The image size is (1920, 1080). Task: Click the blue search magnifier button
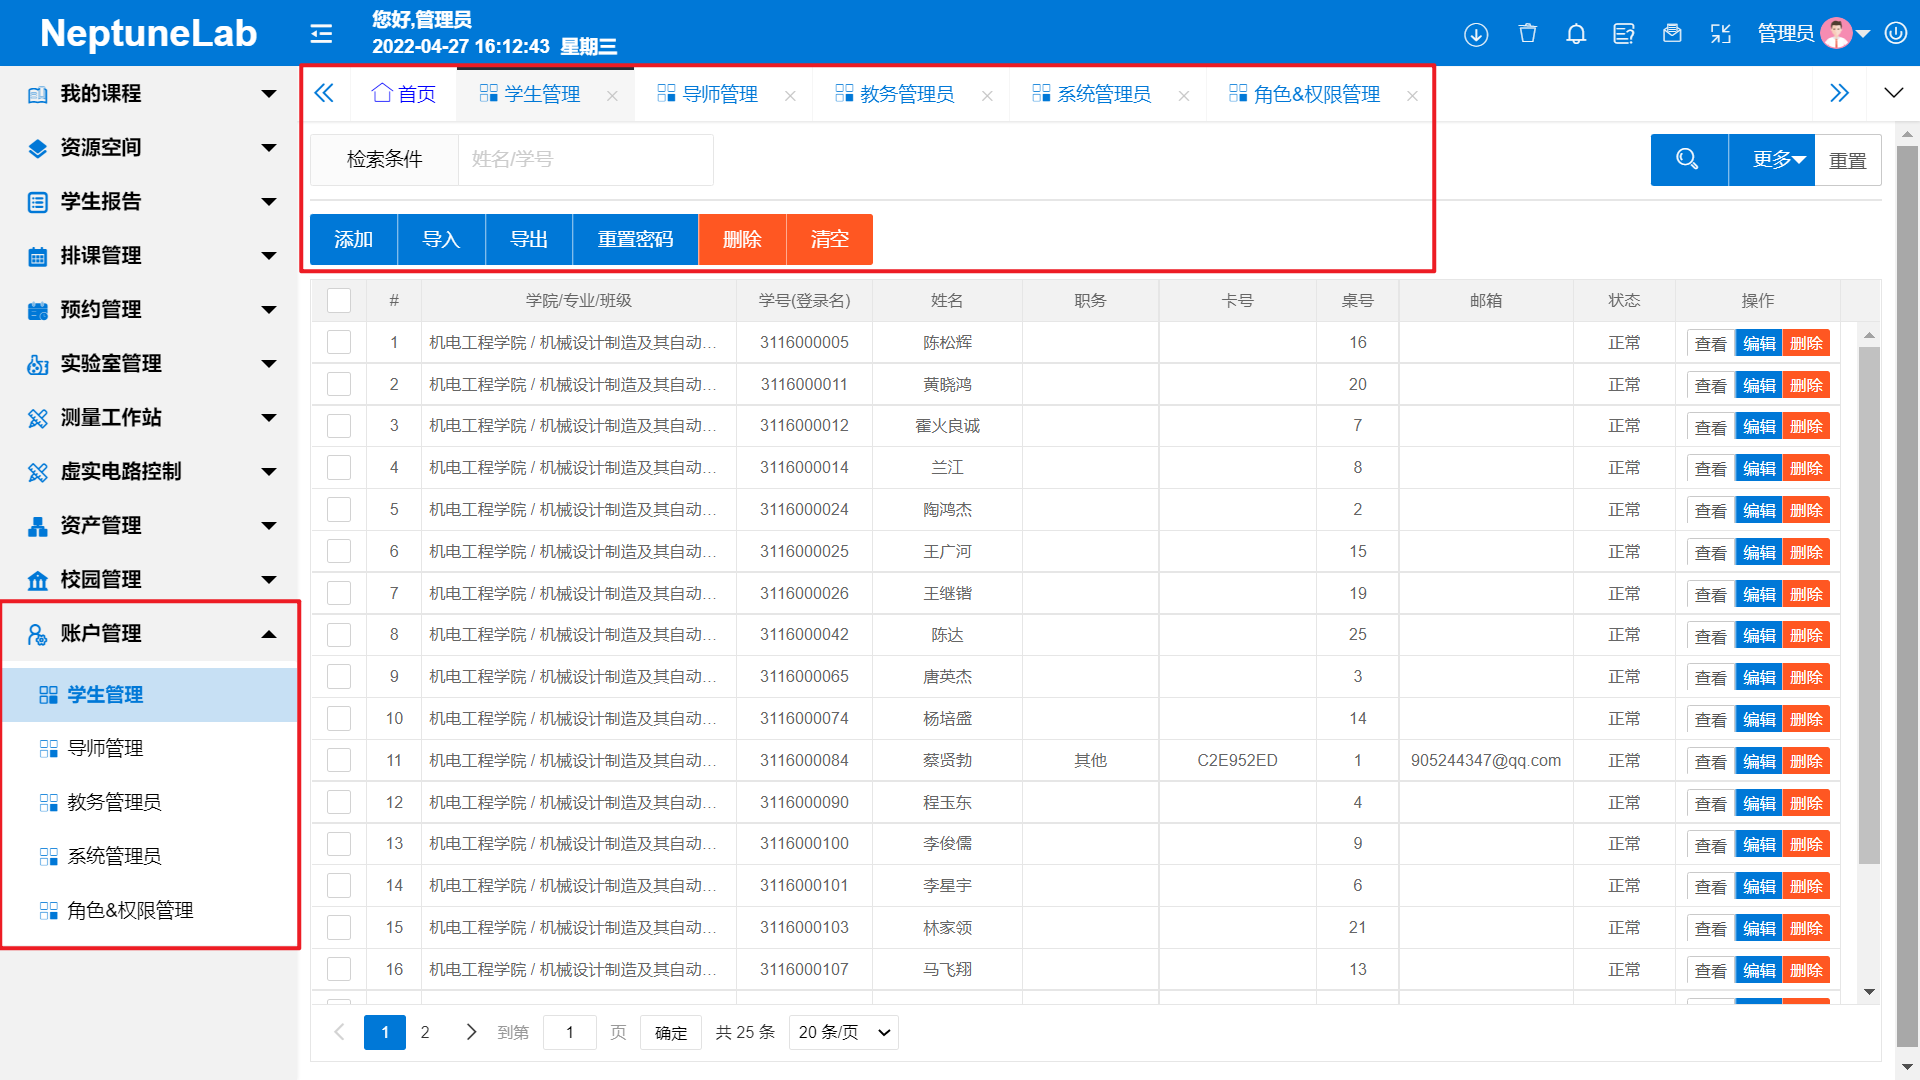pyautogui.click(x=1688, y=160)
